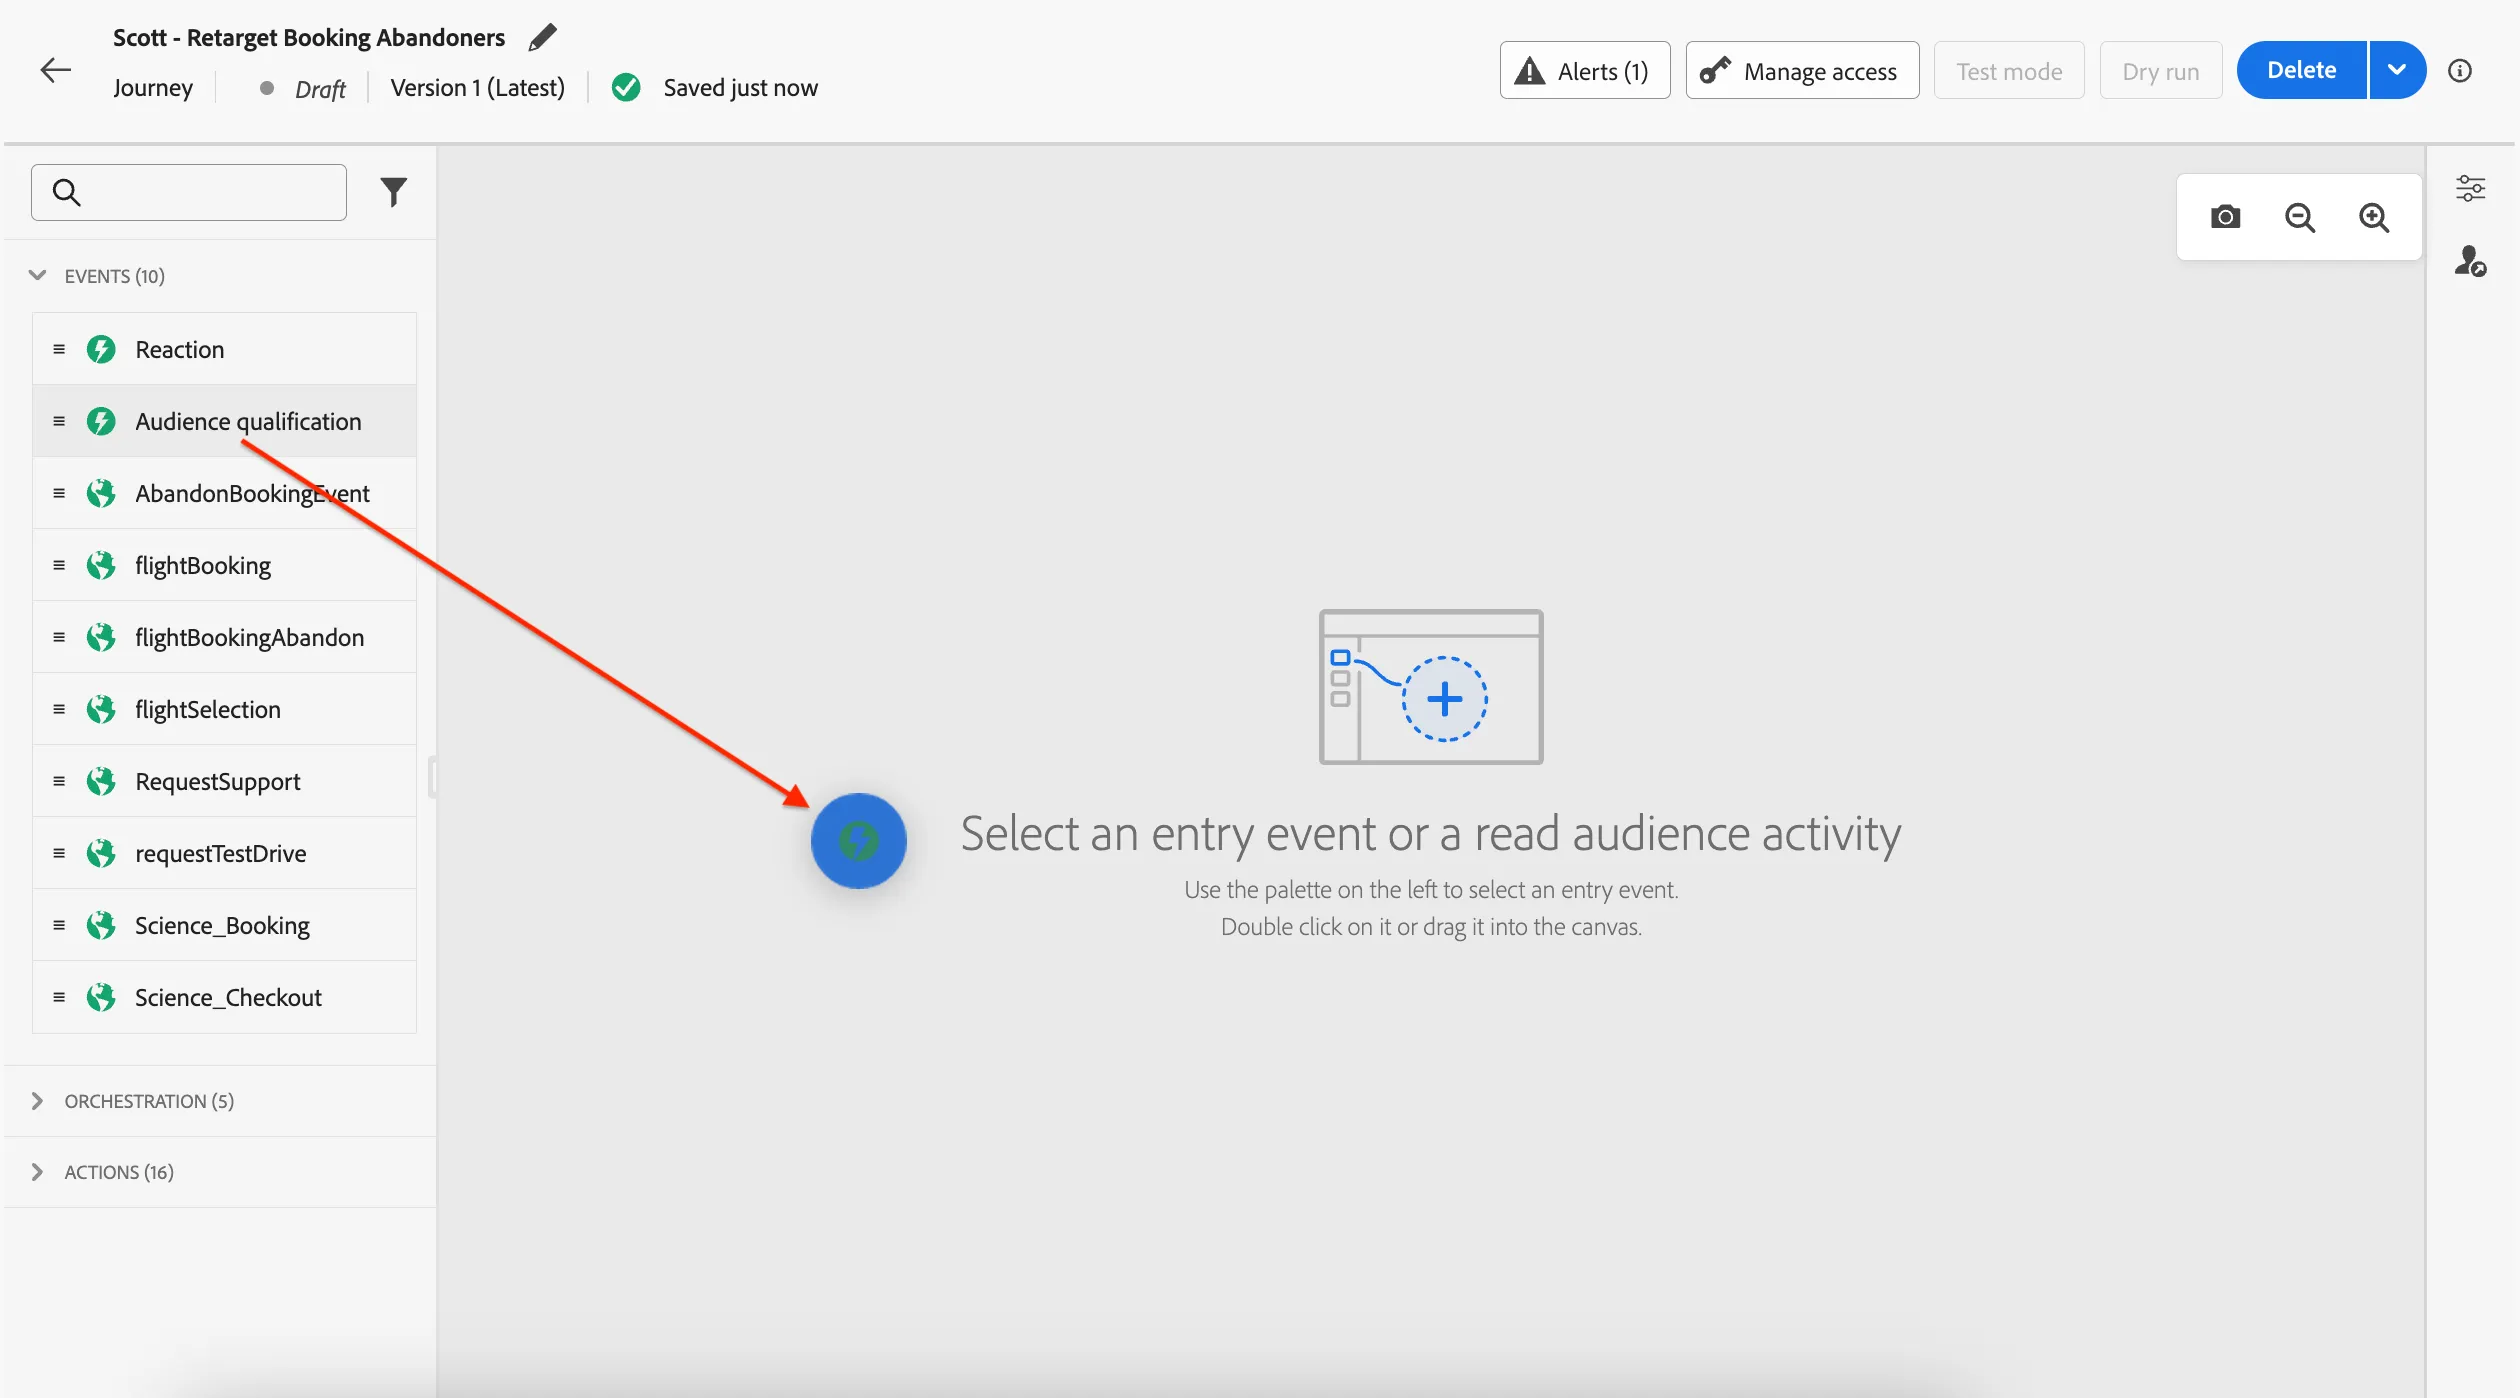Click the Saved just now status
2520x1398 pixels.
click(740, 88)
